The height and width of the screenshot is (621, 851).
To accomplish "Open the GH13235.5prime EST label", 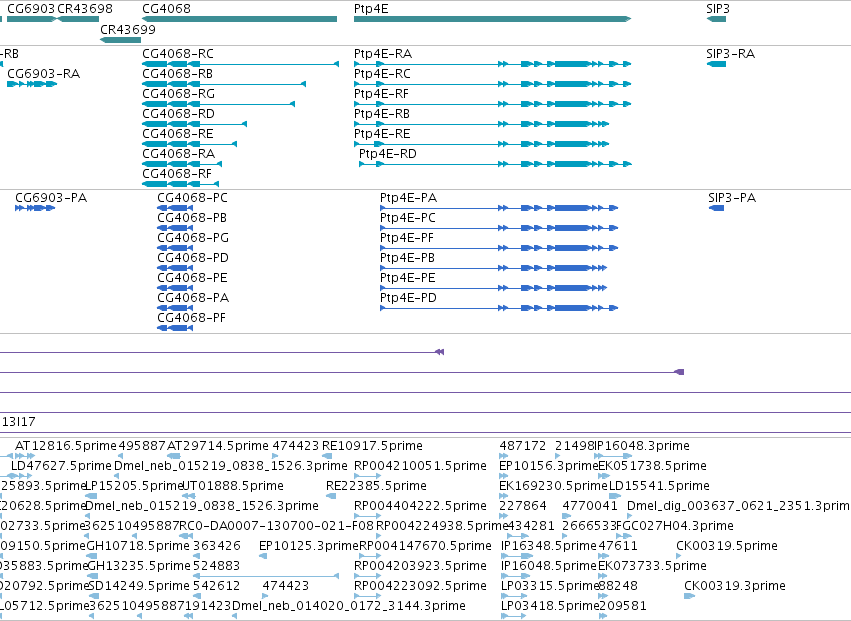I will (139, 566).
